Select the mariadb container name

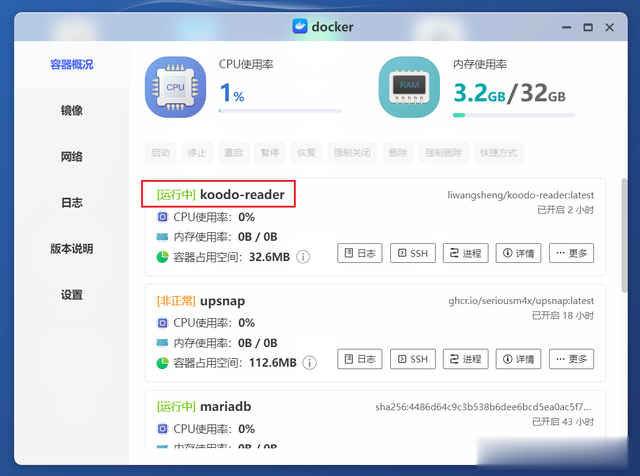point(225,407)
